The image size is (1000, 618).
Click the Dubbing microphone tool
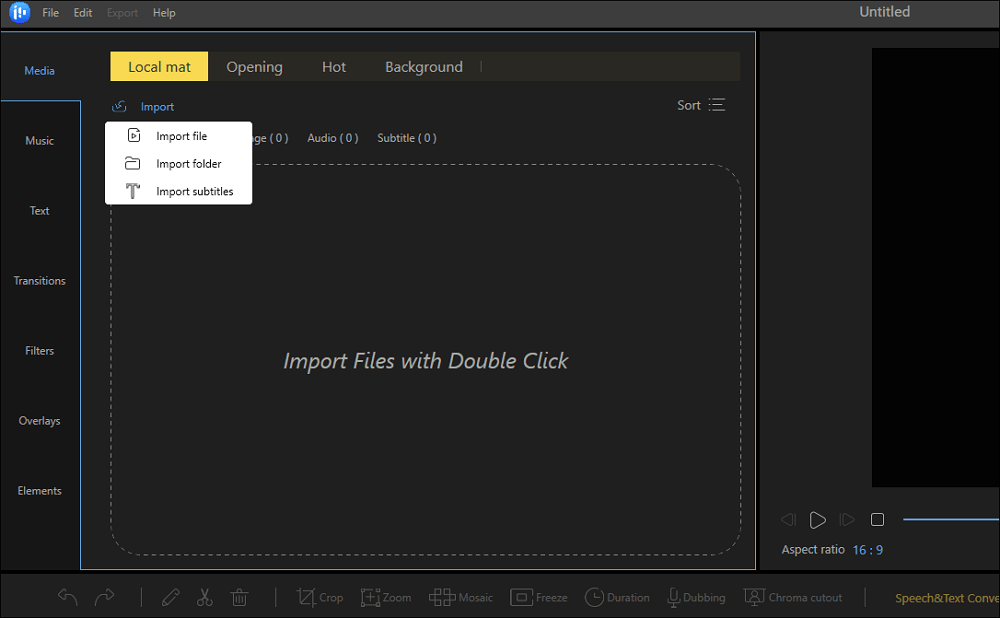pos(696,597)
